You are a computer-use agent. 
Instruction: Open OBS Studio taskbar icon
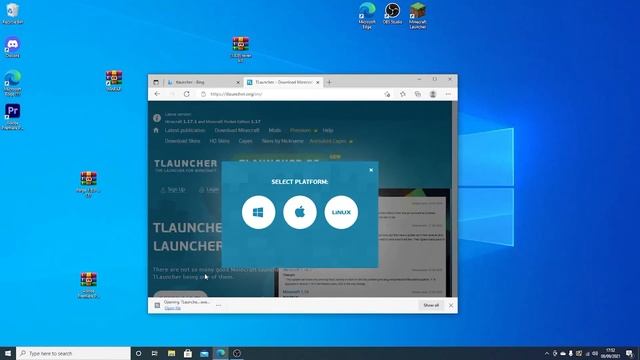click(x=237, y=353)
